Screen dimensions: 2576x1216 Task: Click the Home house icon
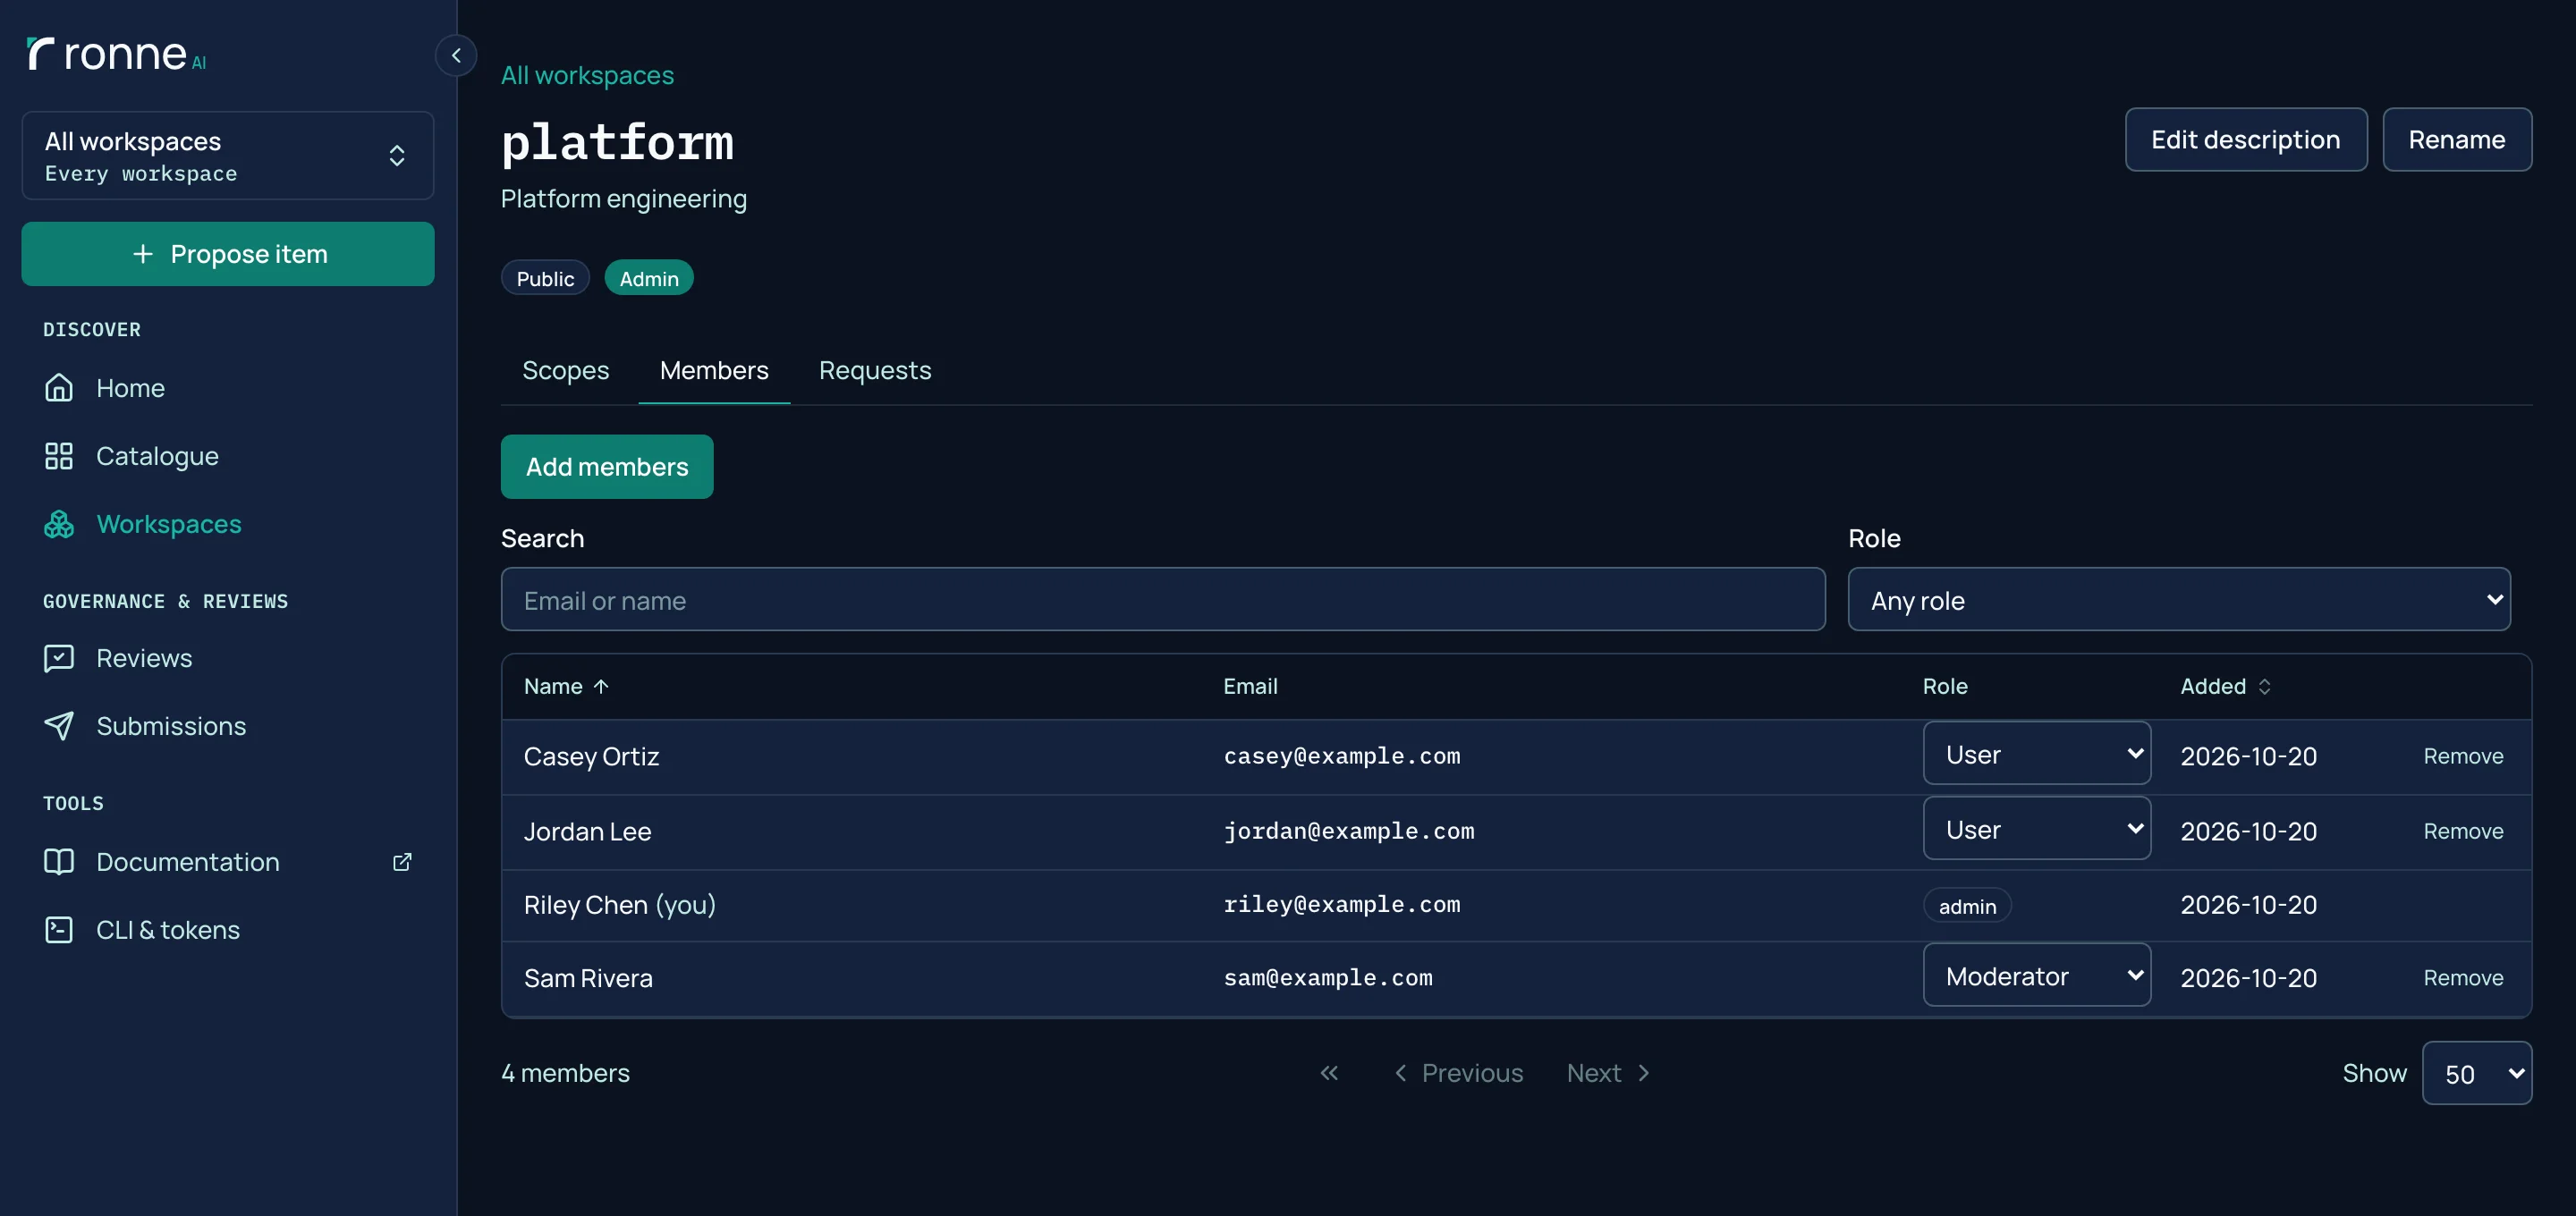(x=59, y=387)
